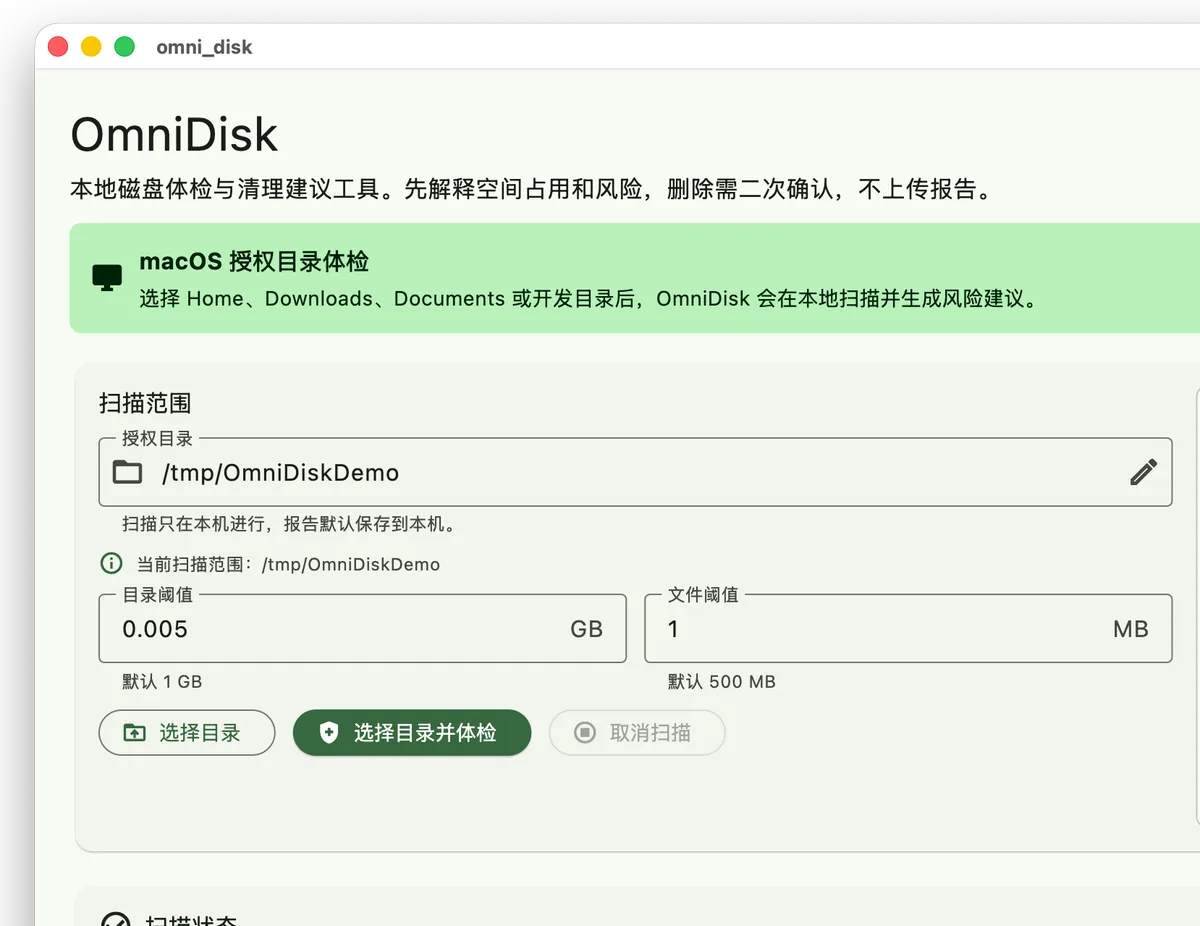Click the info icon by 当前扫描范围
The height and width of the screenshot is (926, 1200).
112,564
